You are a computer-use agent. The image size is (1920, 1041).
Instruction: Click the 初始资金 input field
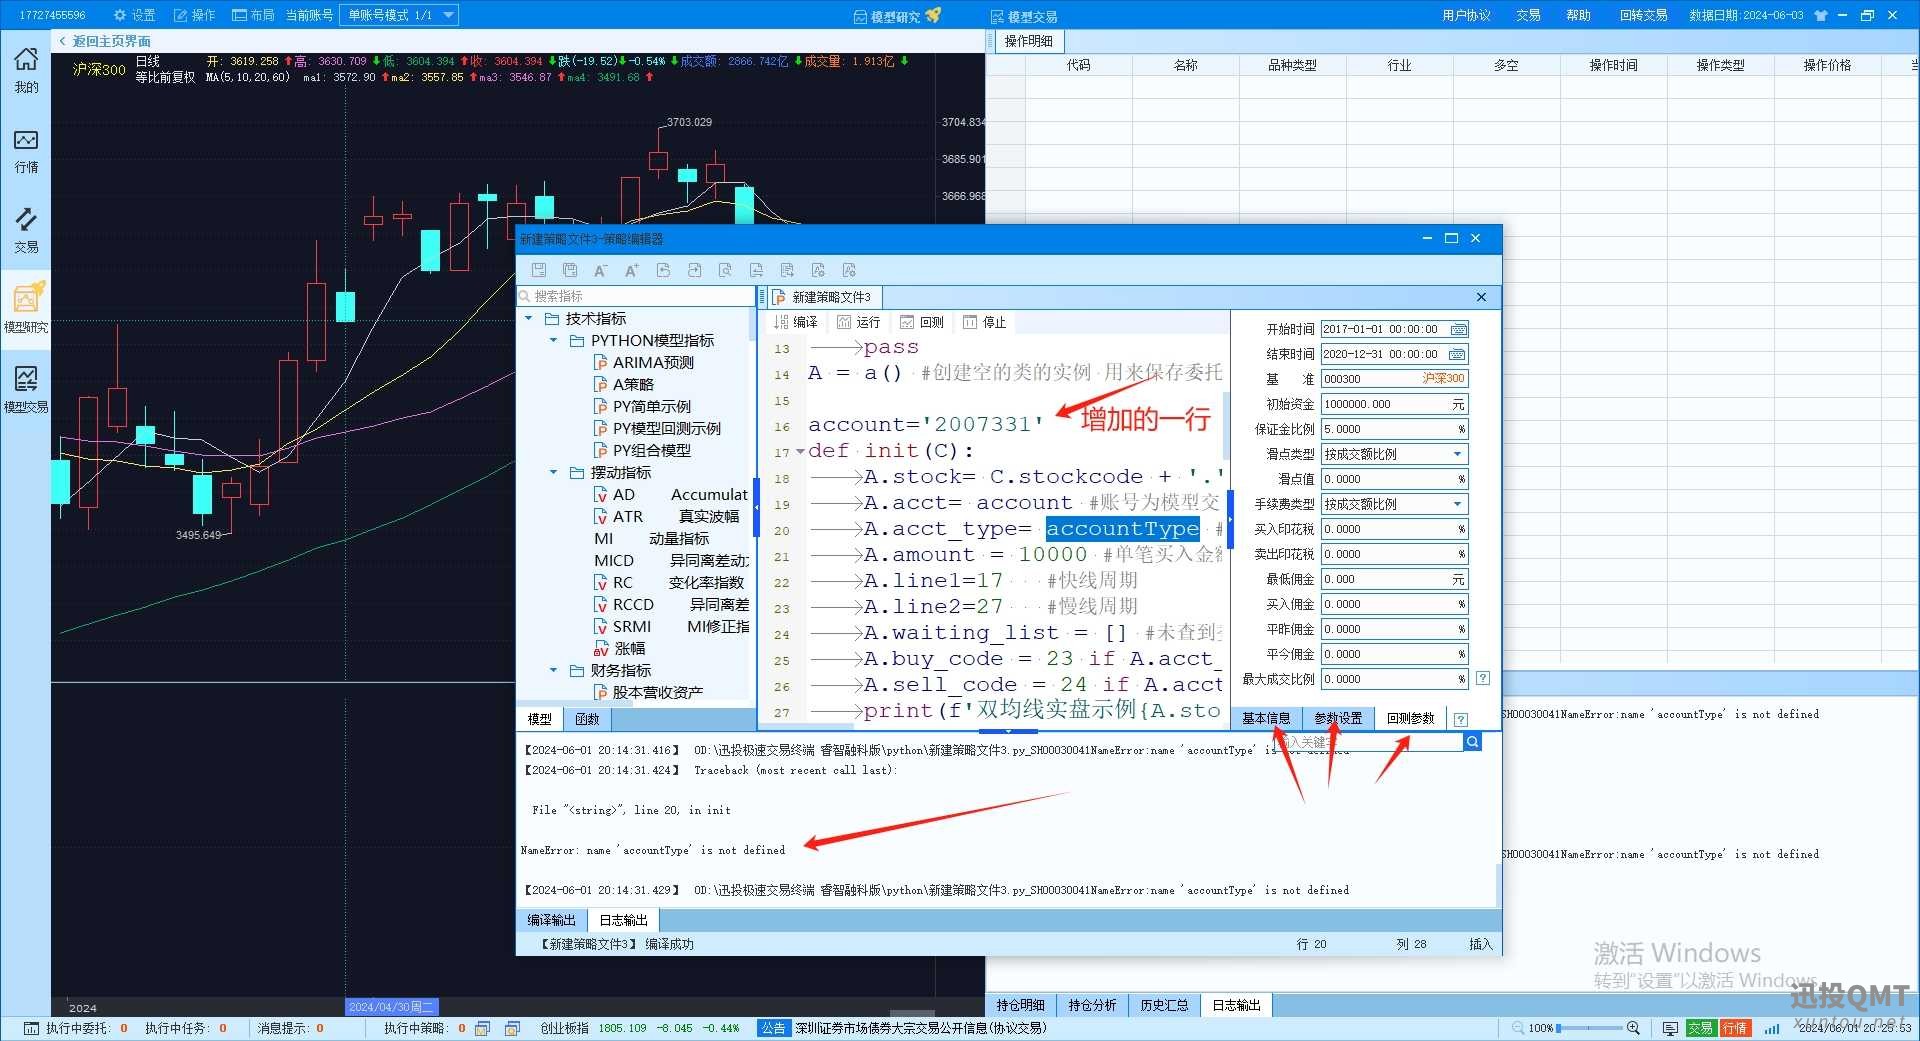(1394, 404)
